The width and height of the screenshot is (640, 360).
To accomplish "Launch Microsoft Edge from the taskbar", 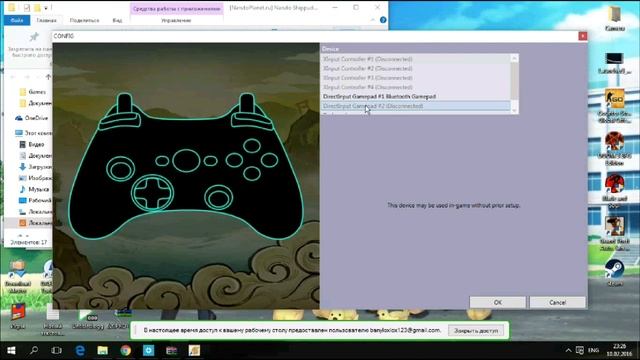I will [x=80, y=350].
